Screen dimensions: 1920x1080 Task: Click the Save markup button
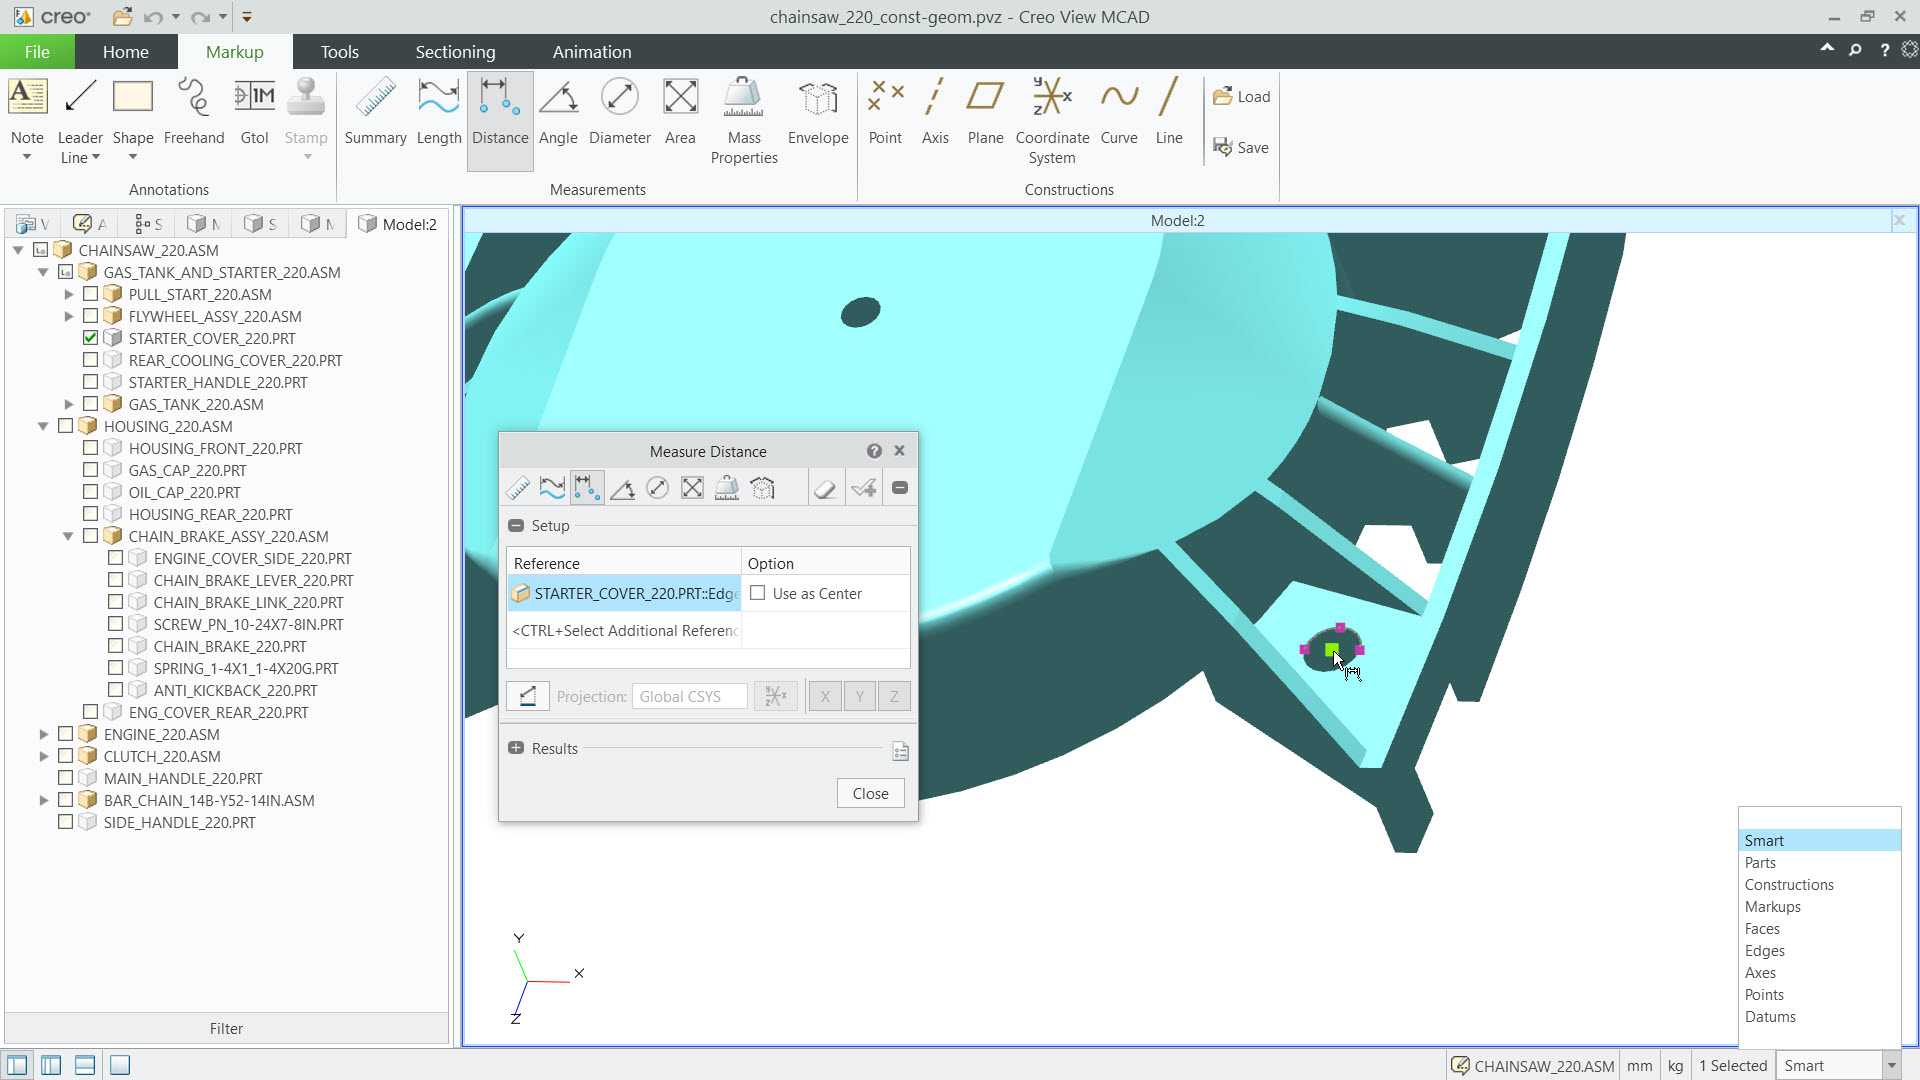pyautogui.click(x=1241, y=147)
